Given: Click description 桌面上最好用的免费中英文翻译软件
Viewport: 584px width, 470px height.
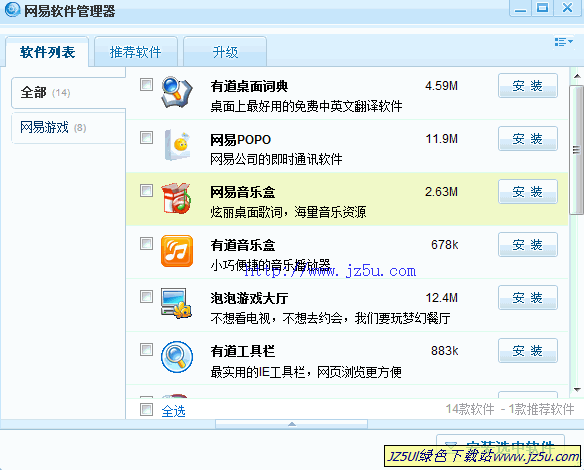Looking at the screenshot, I should 306,107.
